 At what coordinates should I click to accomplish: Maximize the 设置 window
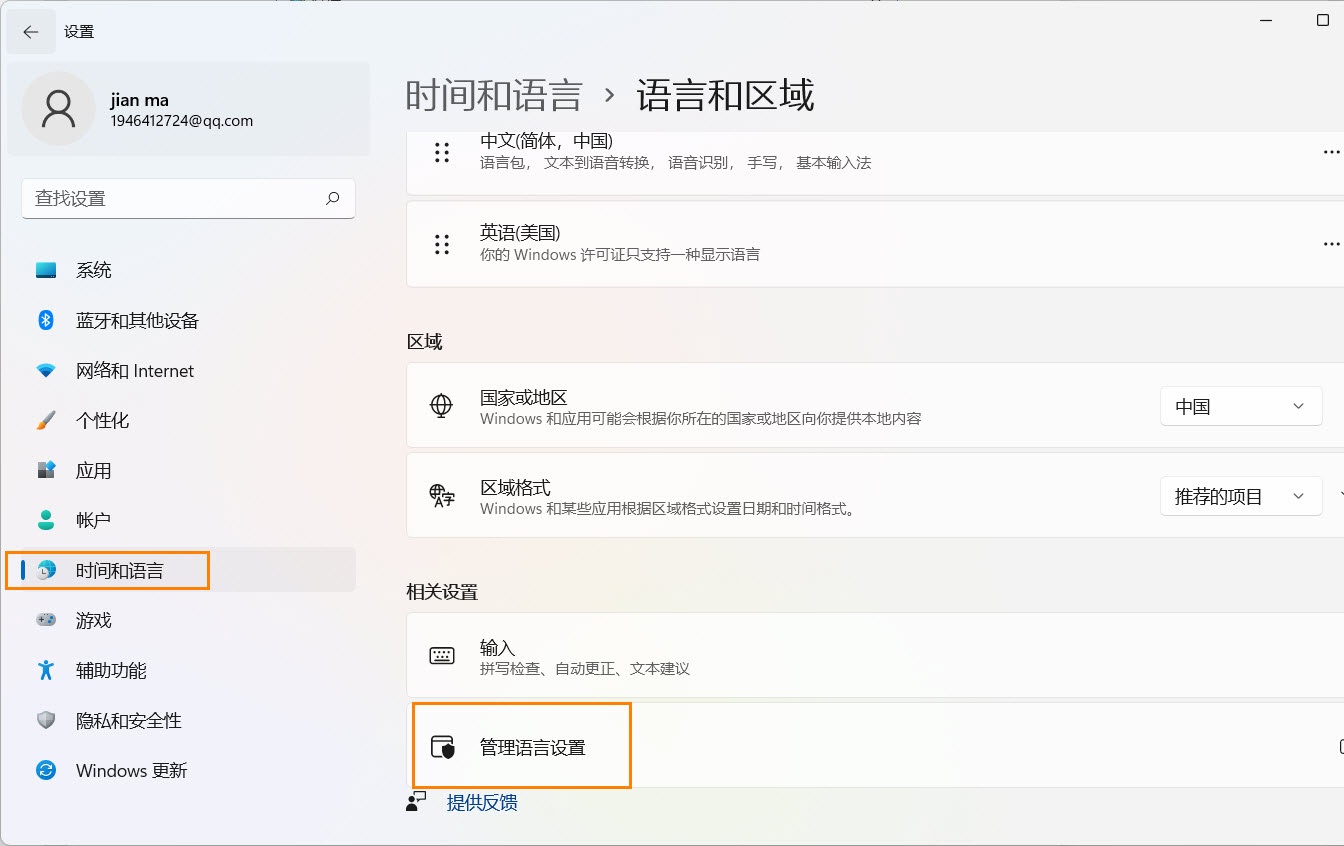pos(1323,20)
